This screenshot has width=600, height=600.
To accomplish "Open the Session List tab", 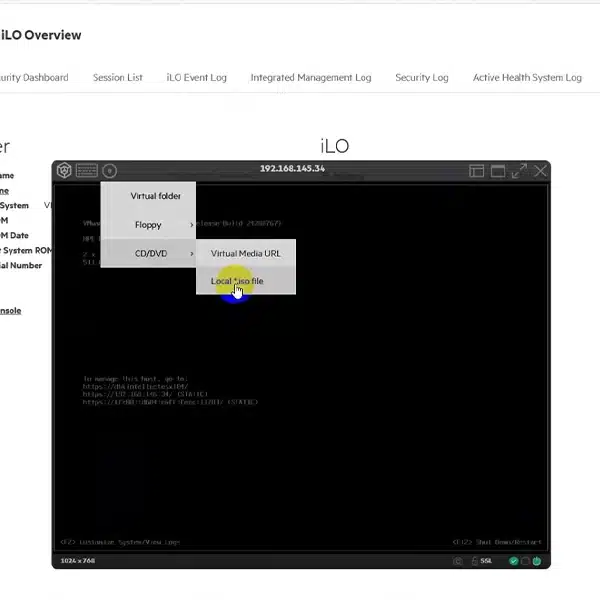I will tap(117, 77).
